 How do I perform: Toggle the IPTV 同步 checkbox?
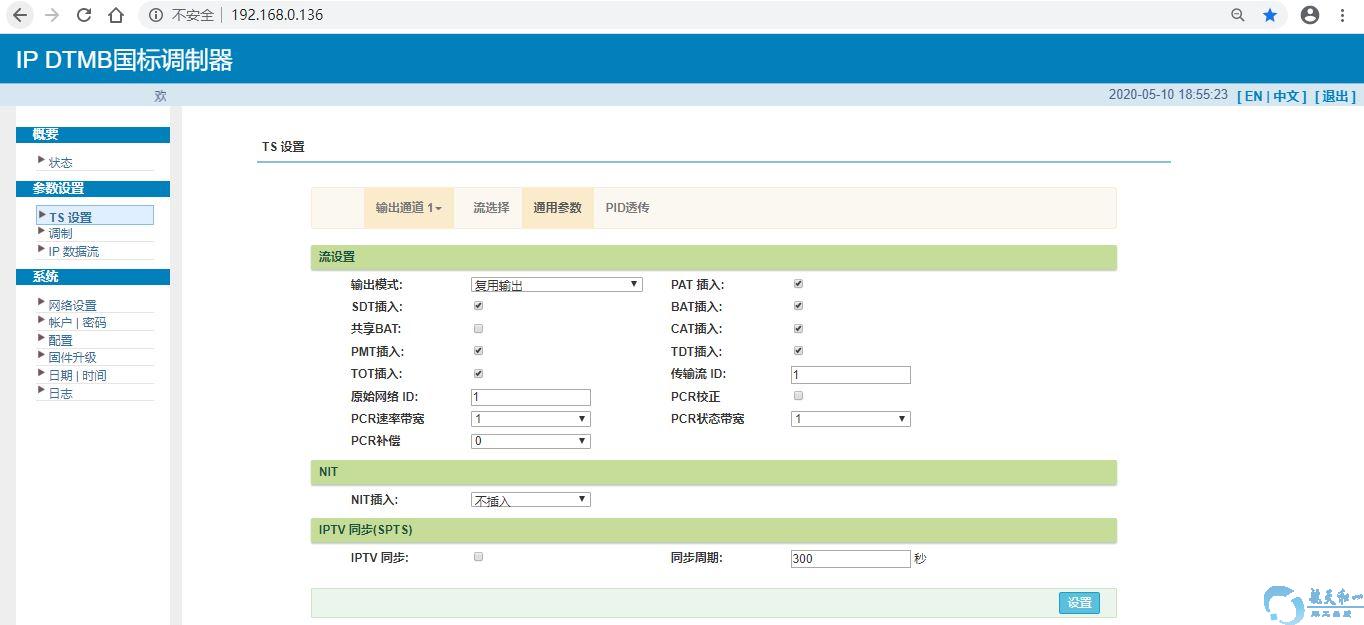tap(478, 557)
